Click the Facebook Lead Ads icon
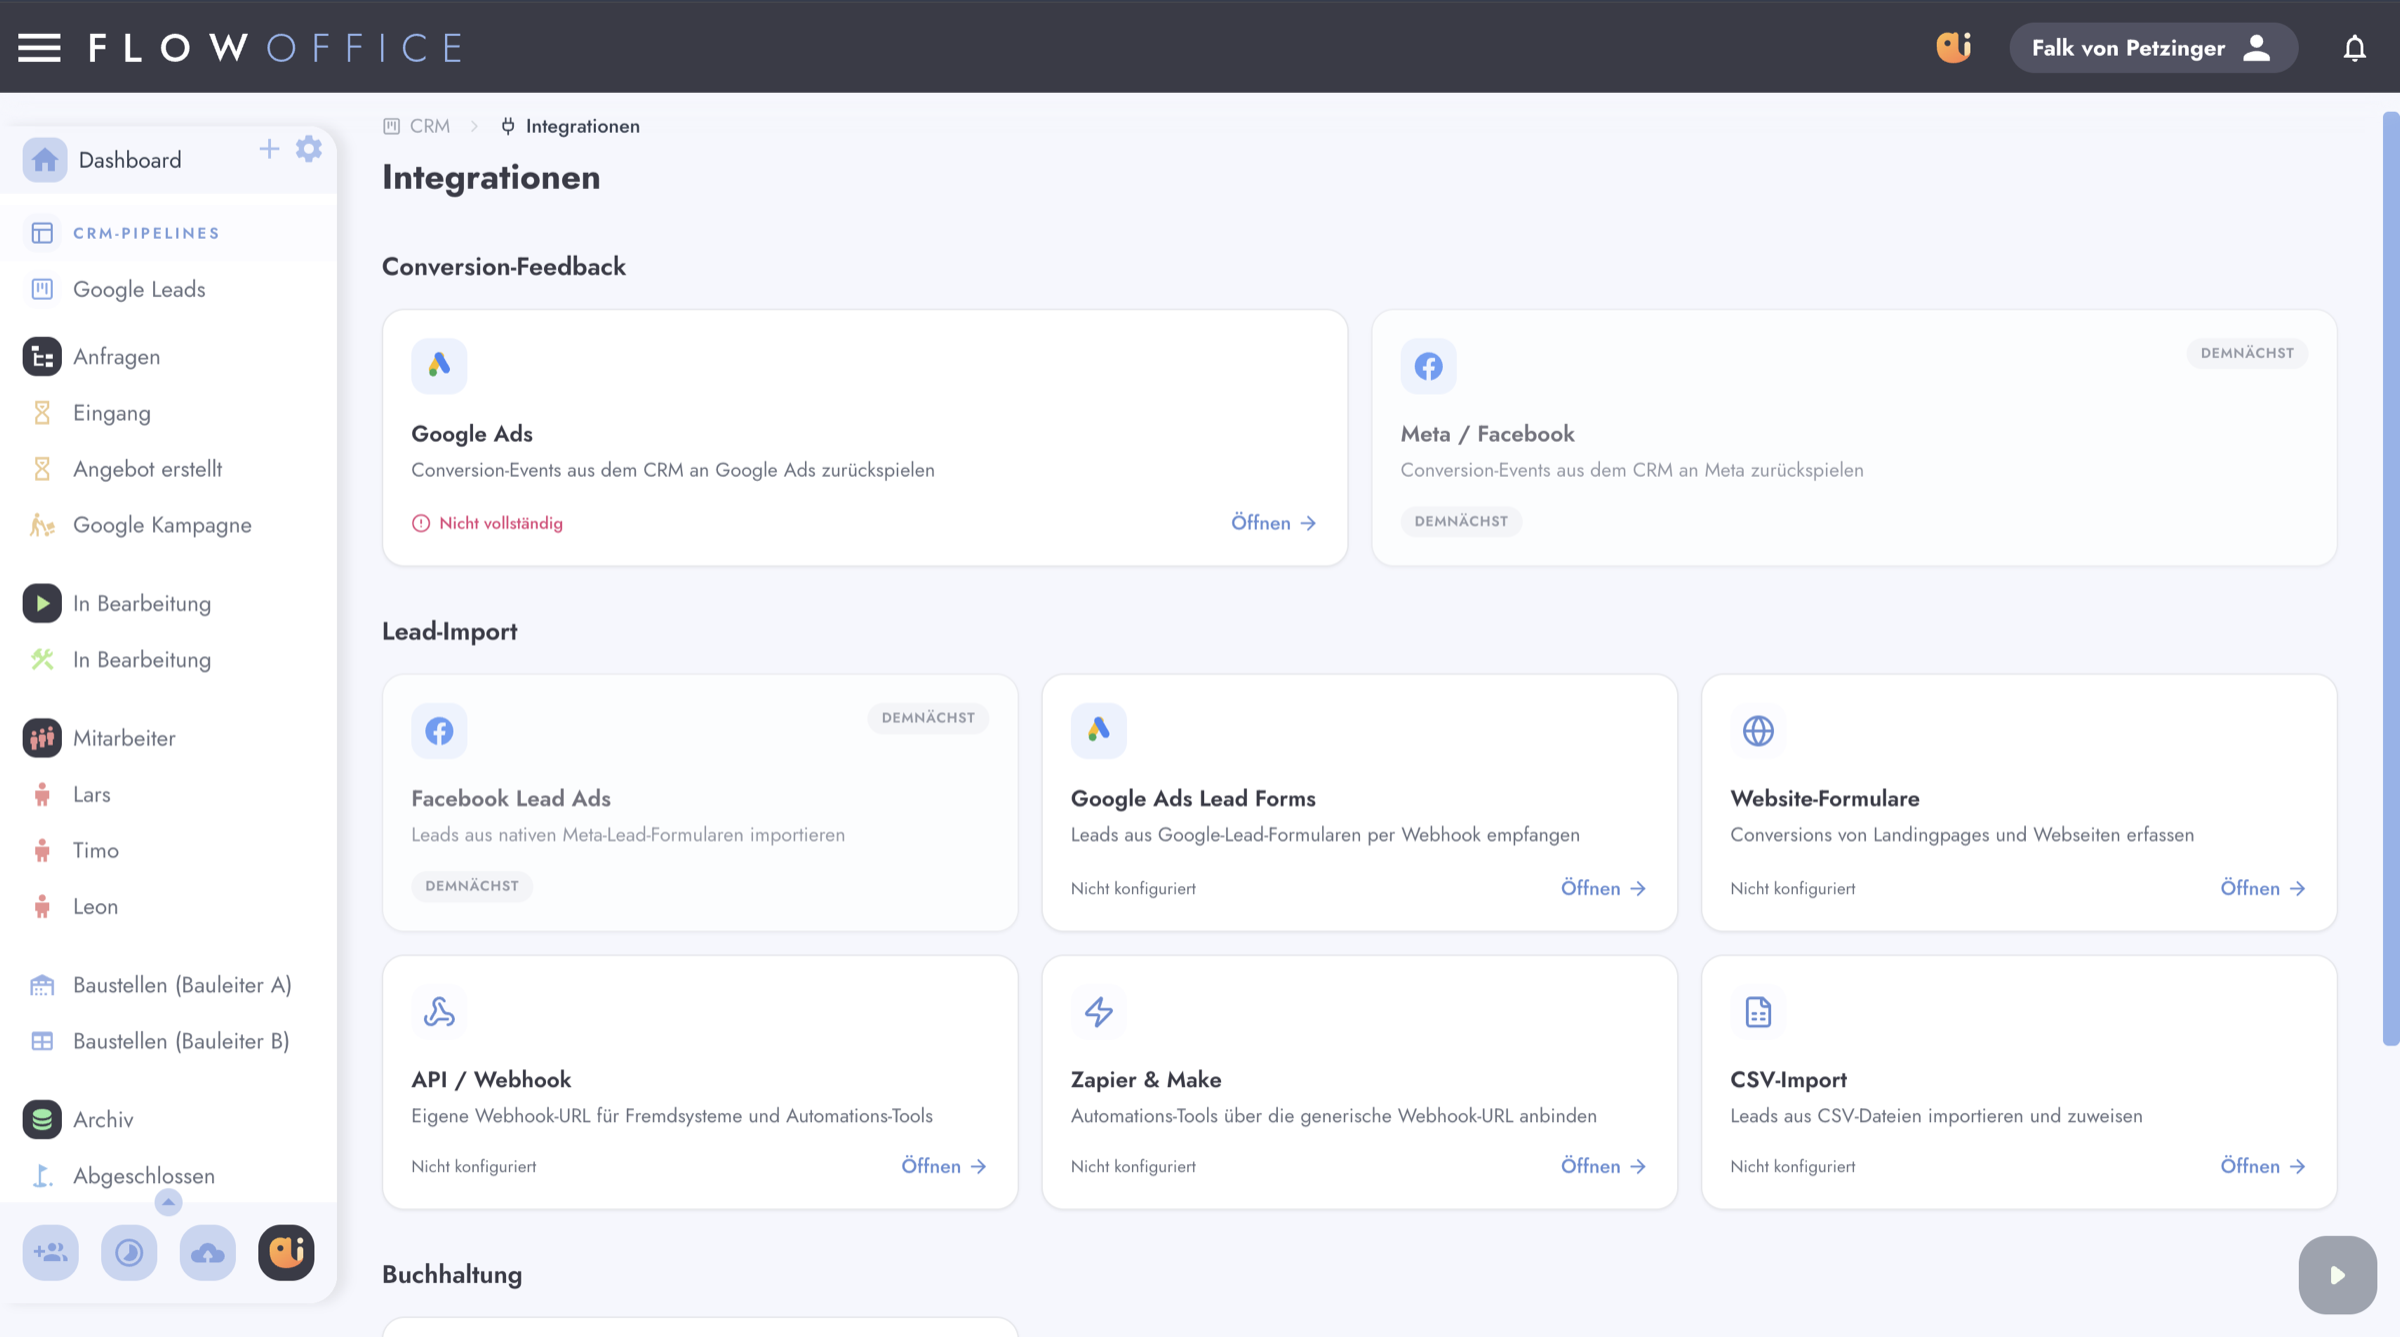Screen dimensions: 2400x1337 [439, 731]
